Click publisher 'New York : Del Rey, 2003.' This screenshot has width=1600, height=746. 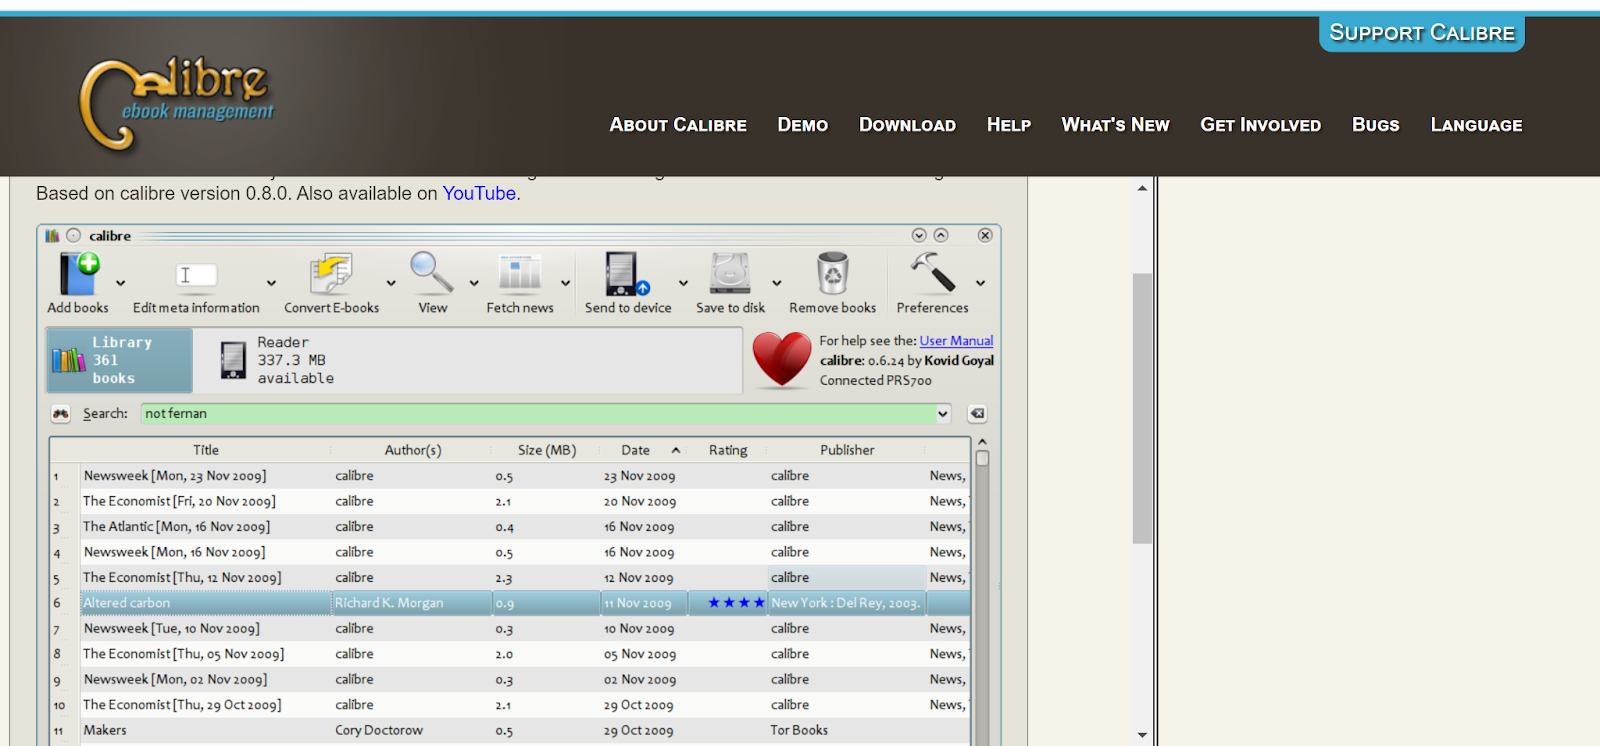(x=847, y=603)
